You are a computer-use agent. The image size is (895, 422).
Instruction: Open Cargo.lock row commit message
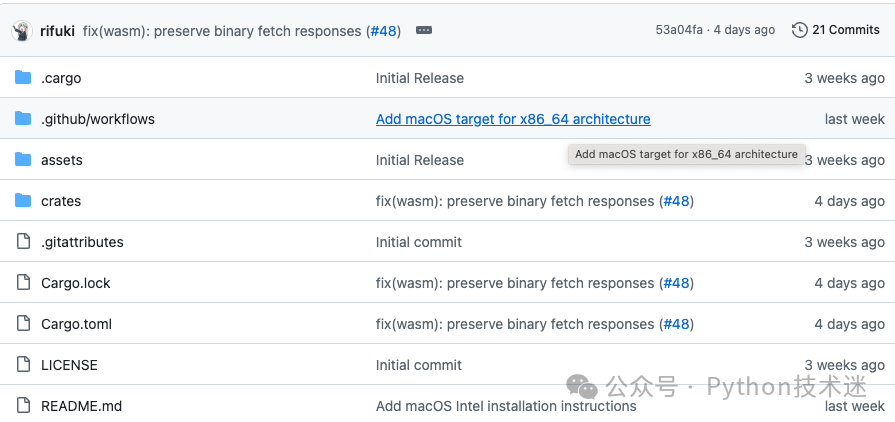(x=515, y=283)
